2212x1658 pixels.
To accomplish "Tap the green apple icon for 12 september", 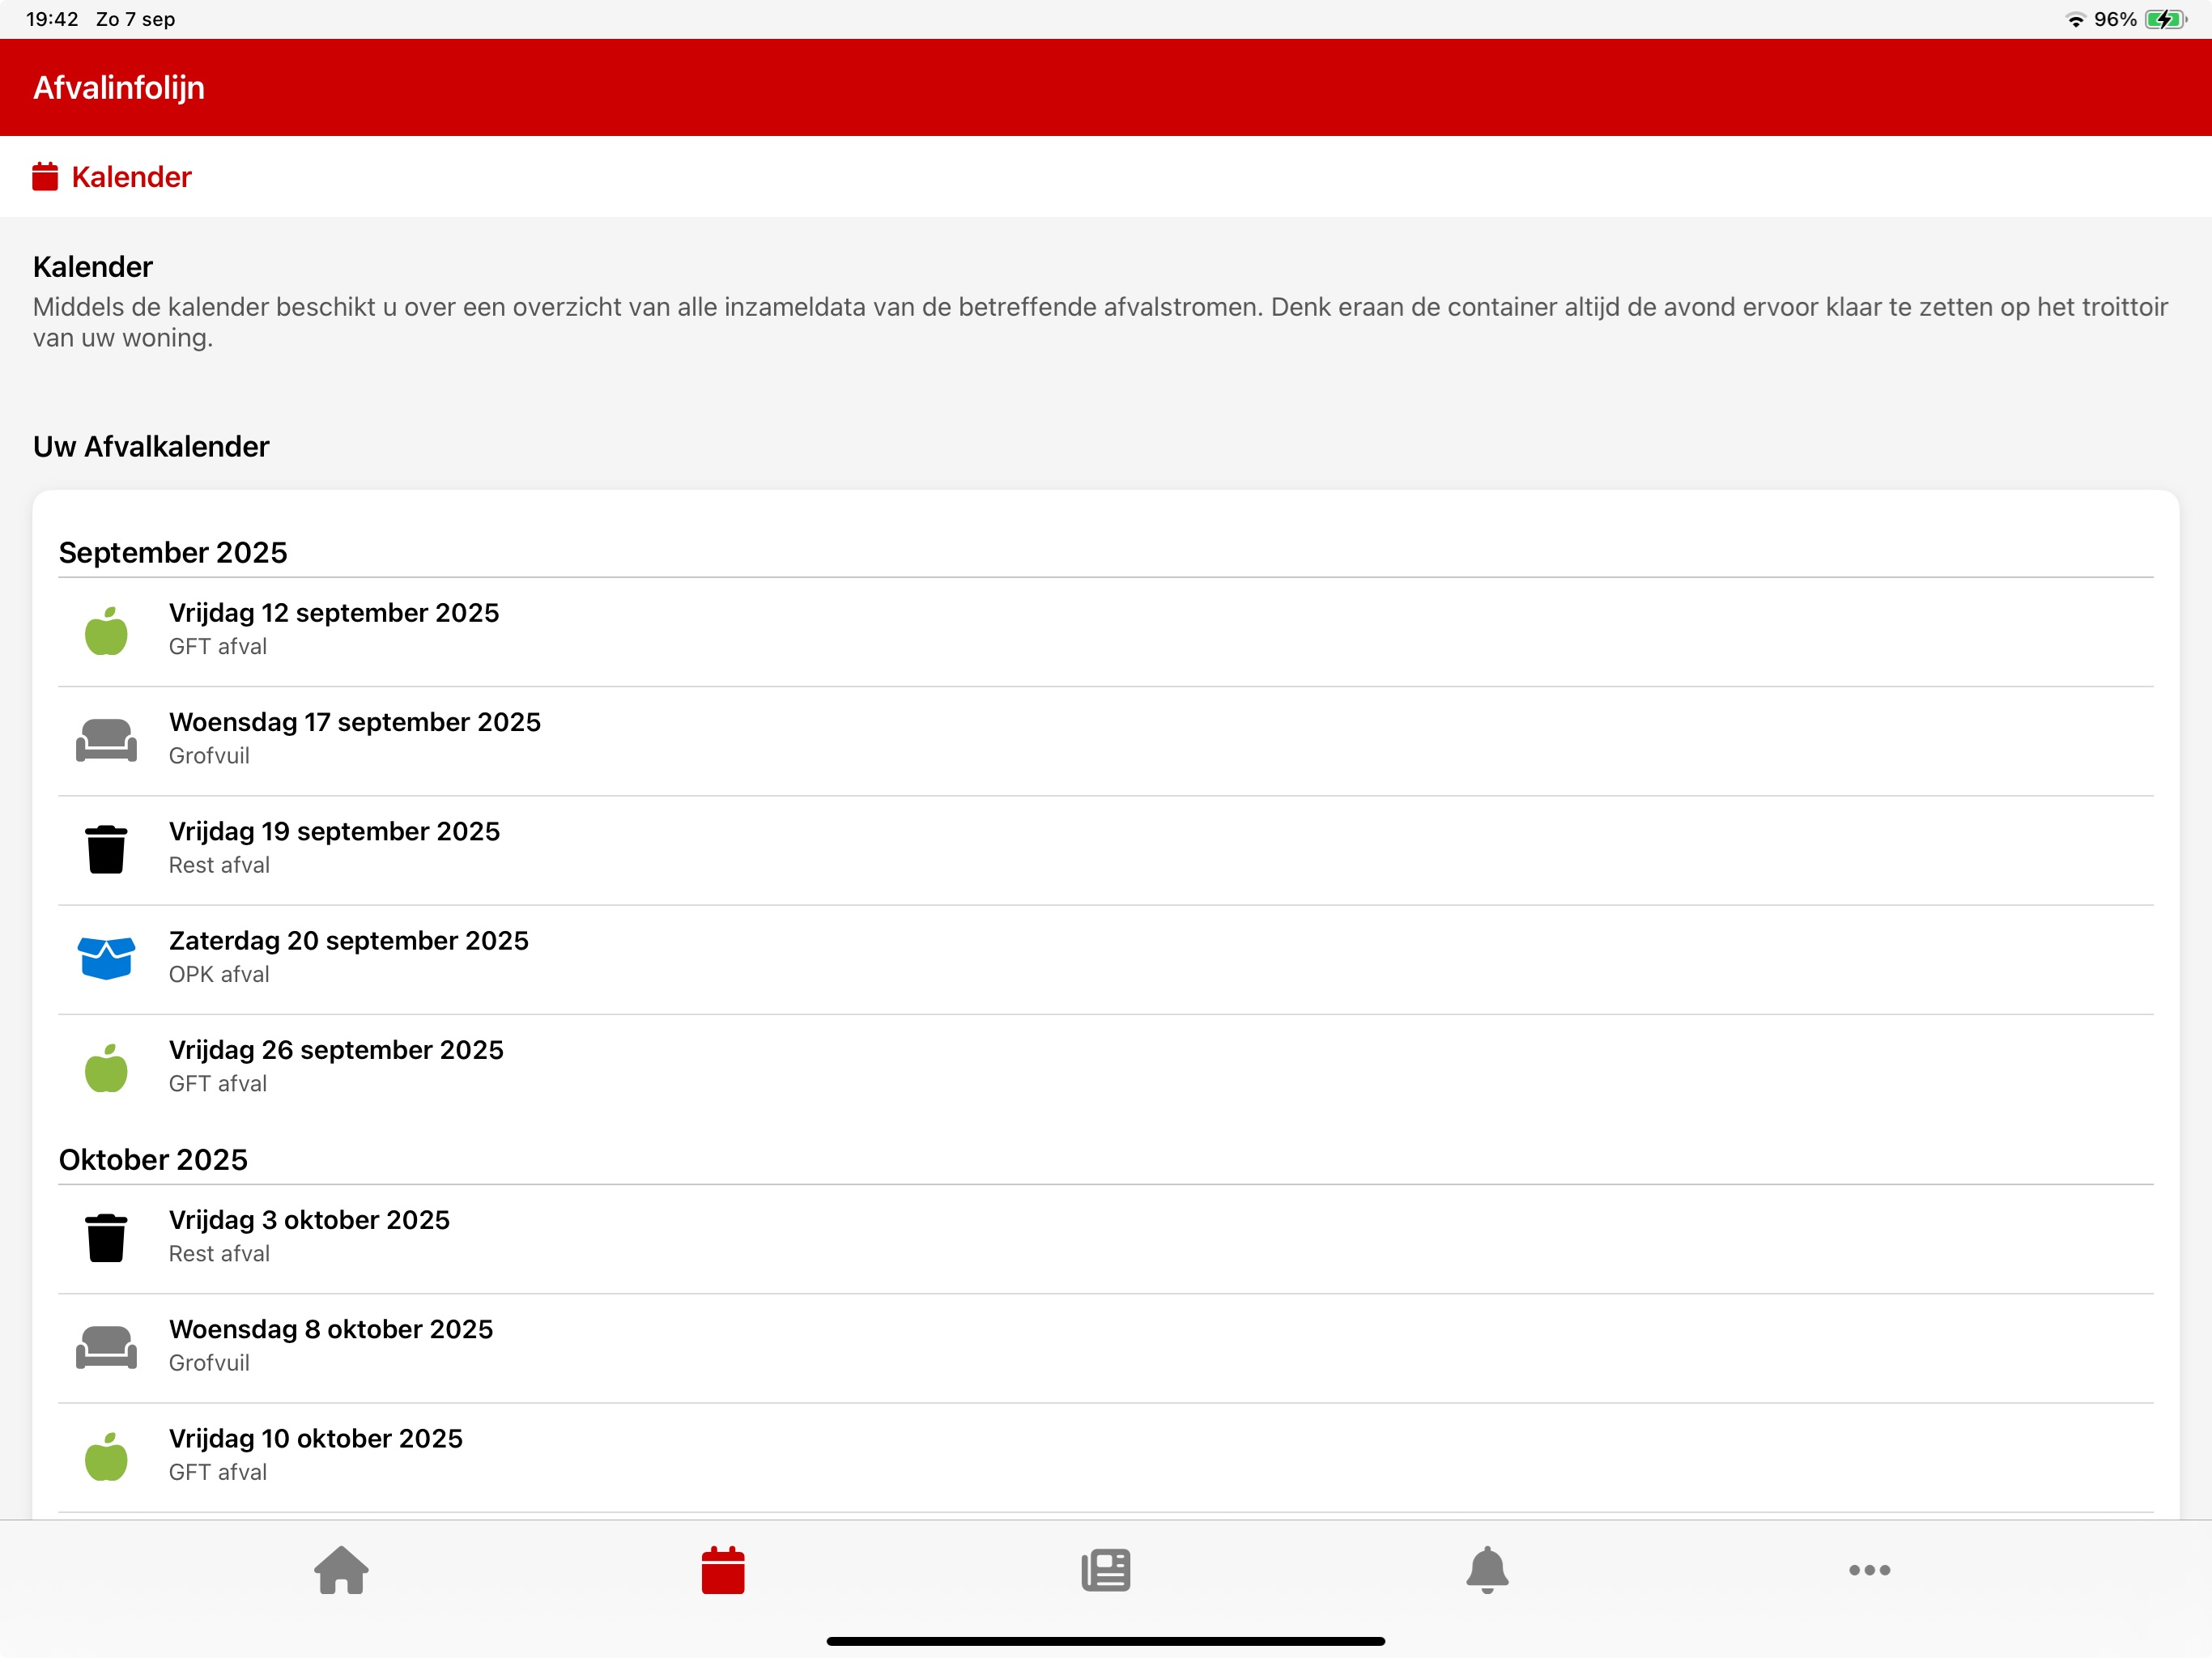I will point(106,631).
